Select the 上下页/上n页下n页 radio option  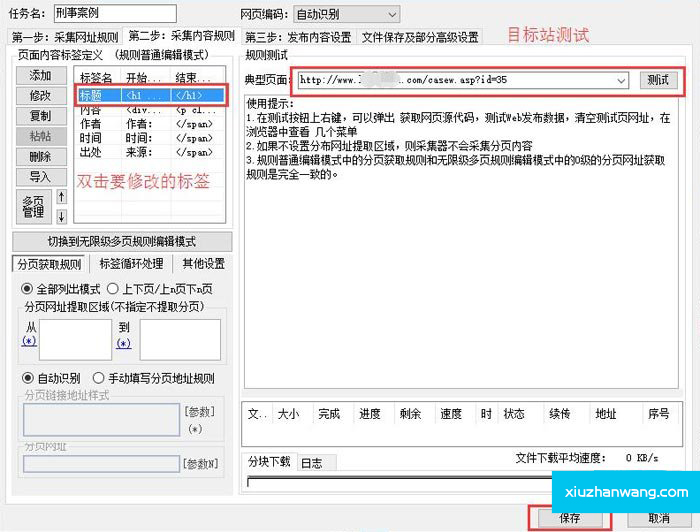(x=112, y=288)
